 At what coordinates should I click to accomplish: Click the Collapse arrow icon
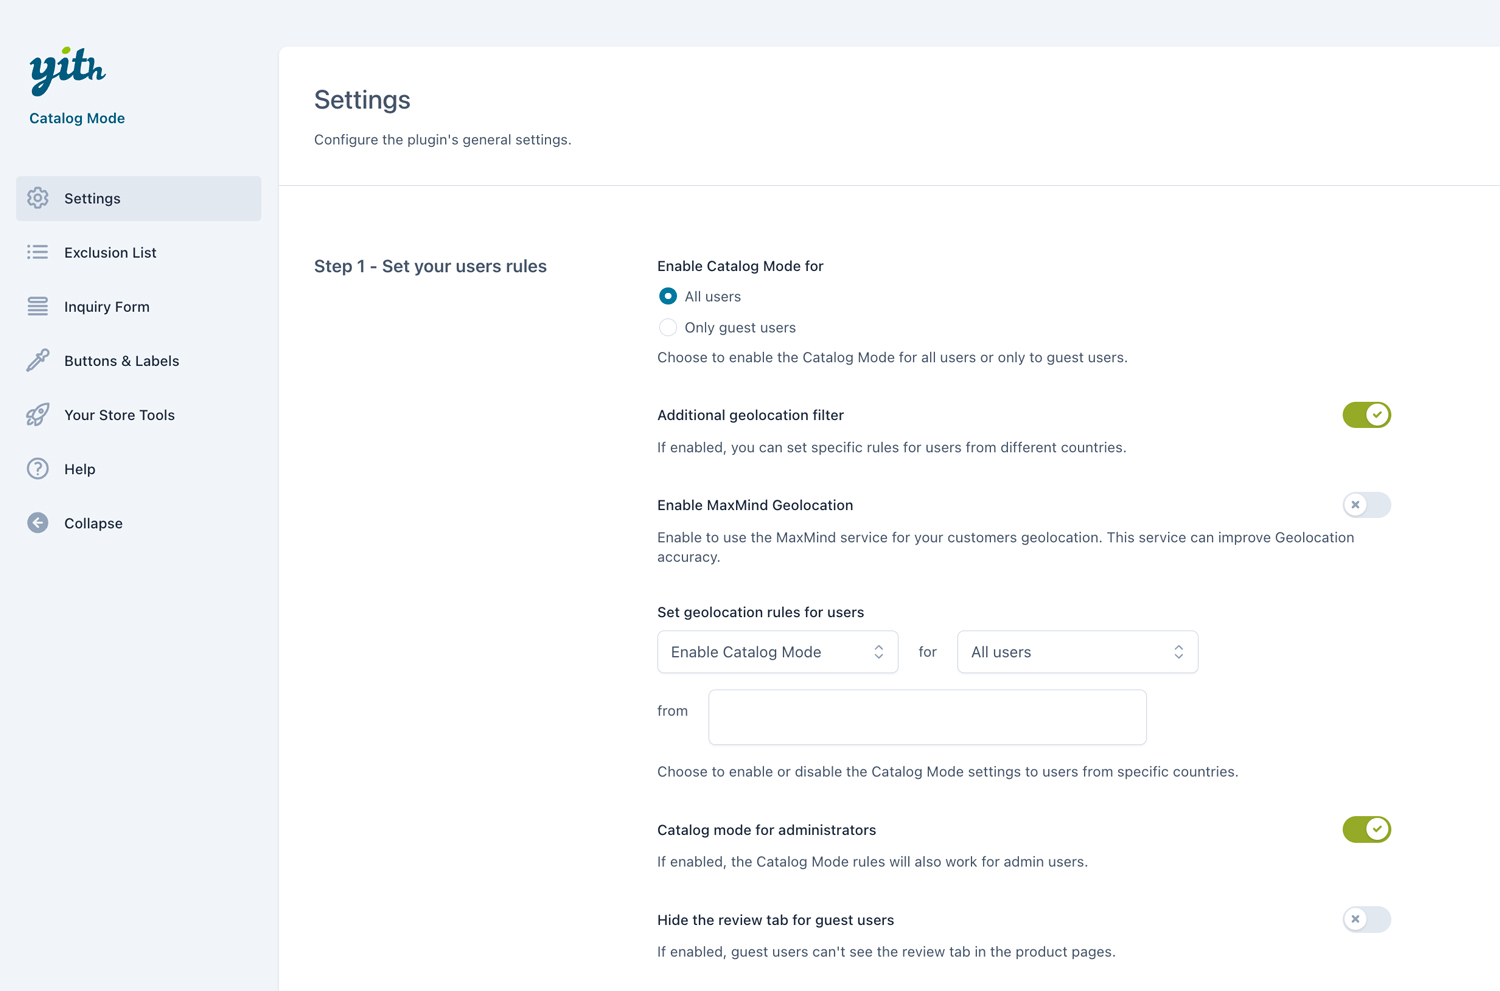coord(38,523)
